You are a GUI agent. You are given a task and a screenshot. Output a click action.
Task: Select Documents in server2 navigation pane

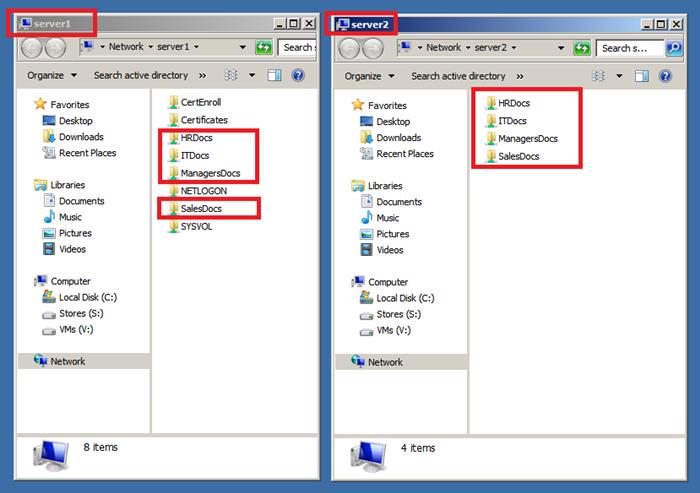[x=391, y=202]
